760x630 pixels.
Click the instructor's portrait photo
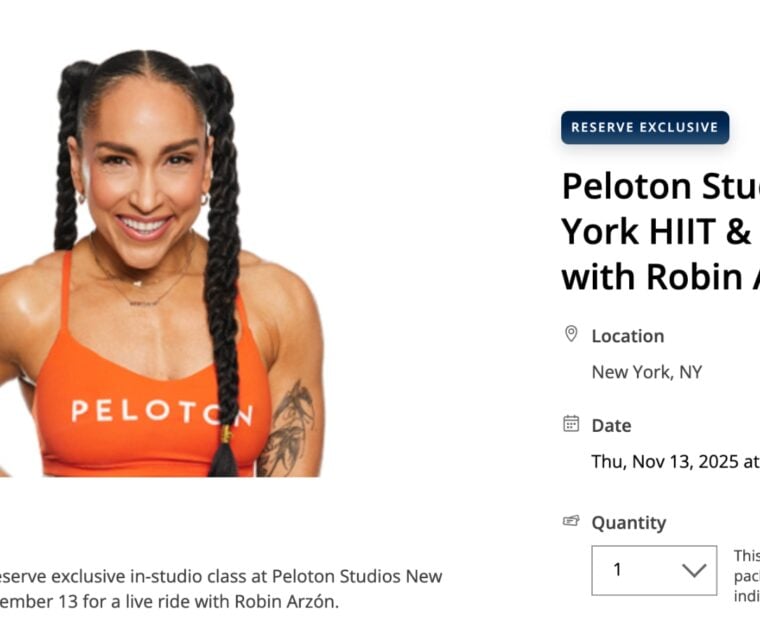click(161, 263)
